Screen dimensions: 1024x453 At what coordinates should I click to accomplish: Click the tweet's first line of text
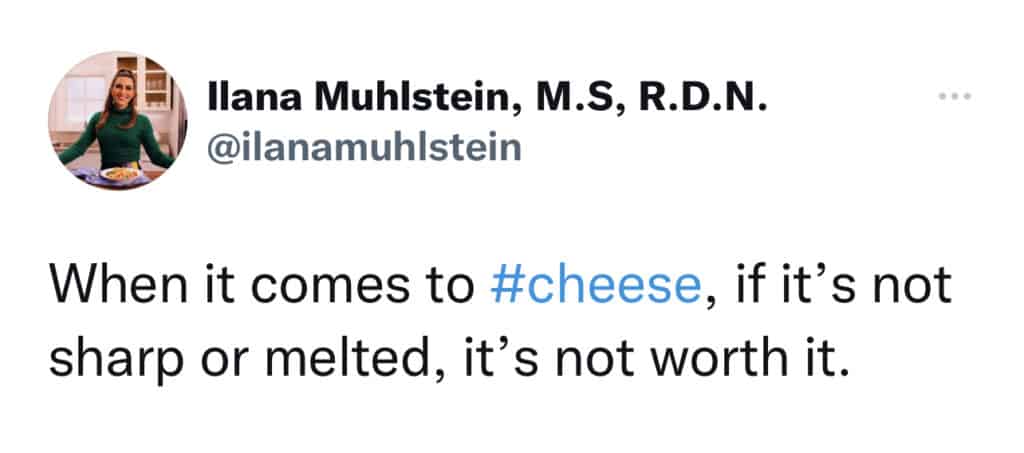(x=500, y=287)
